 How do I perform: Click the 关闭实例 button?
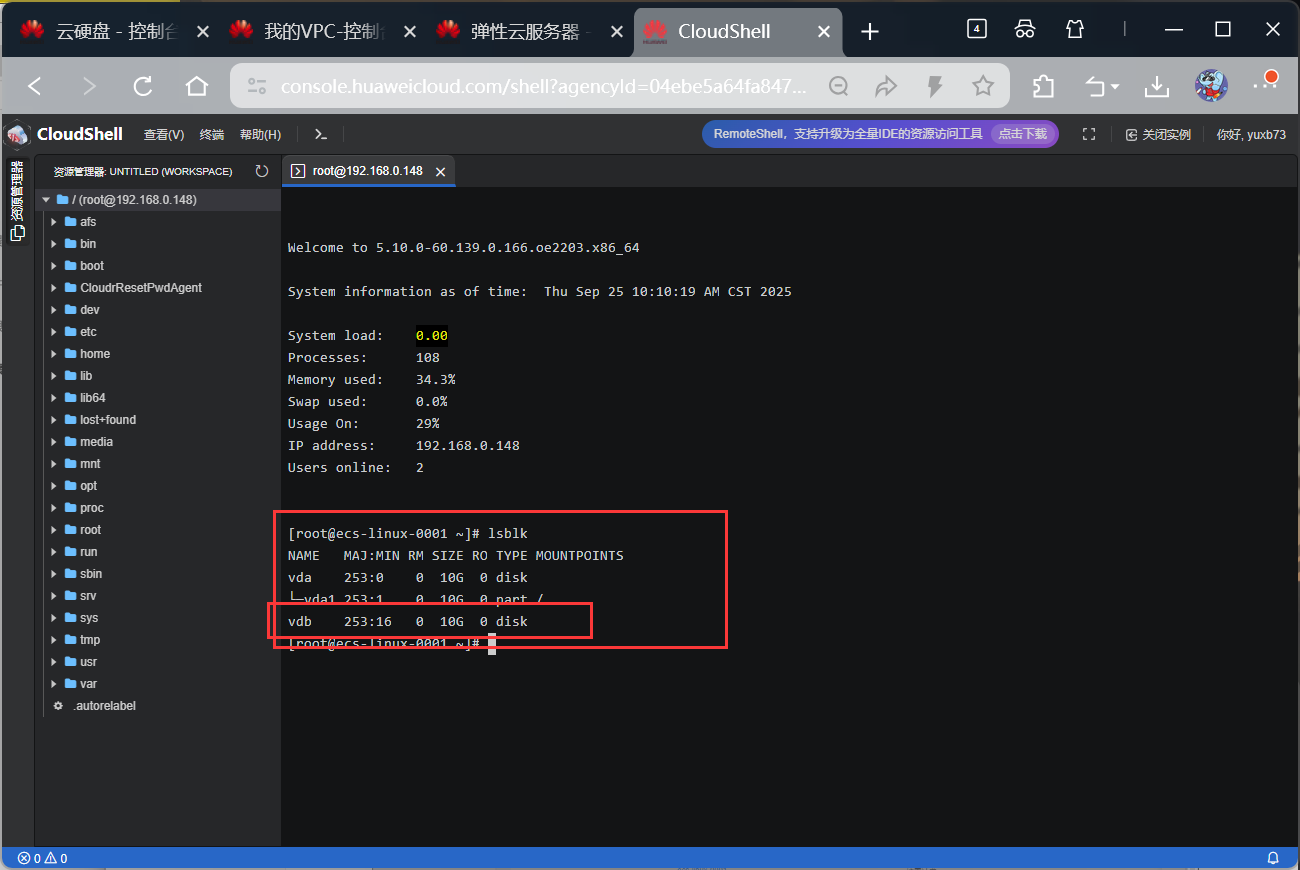point(1158,134)
